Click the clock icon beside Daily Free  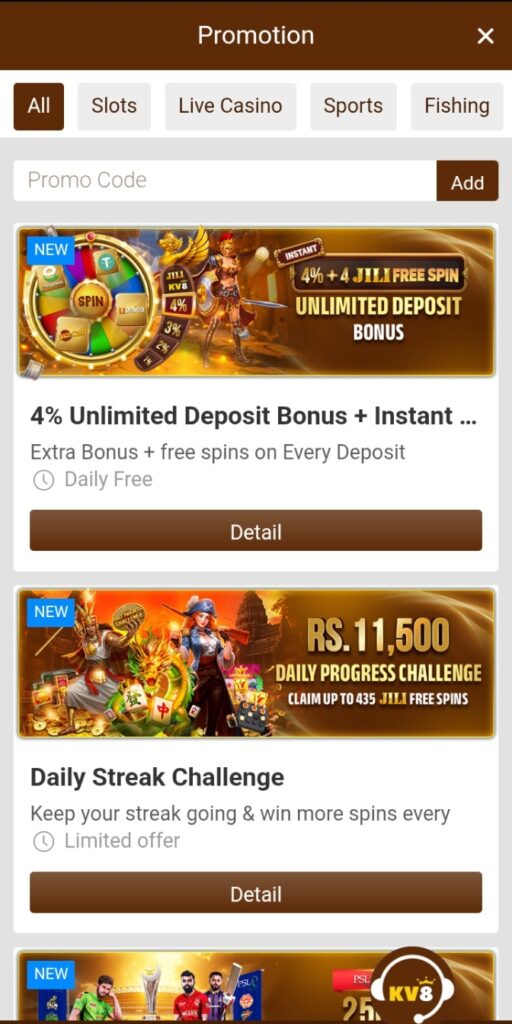(44, 481)
